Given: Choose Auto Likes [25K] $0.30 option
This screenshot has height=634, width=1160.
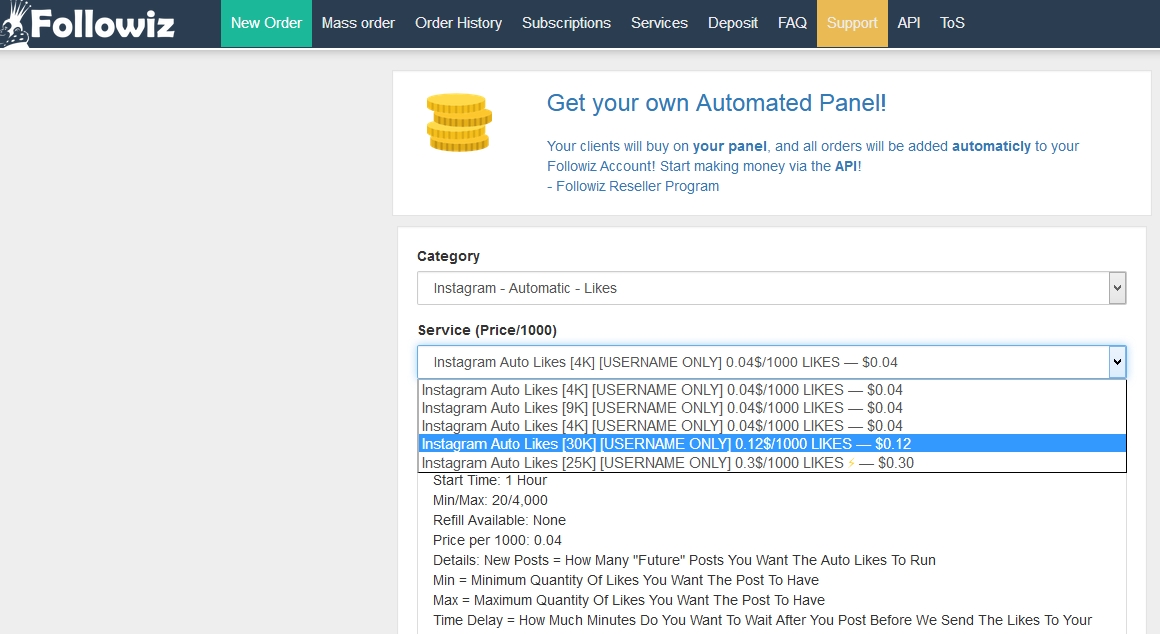Looking at the screenshot, I should tap(772, 462).
